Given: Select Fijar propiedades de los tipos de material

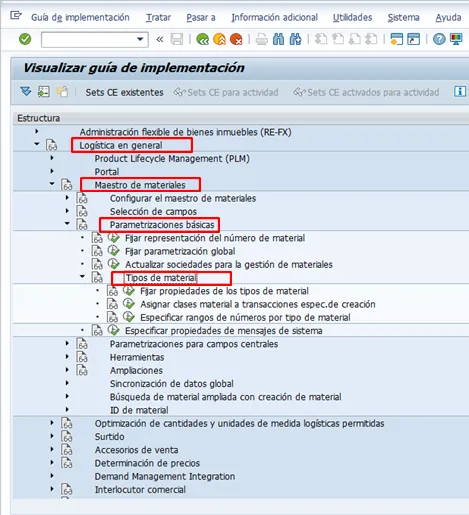Looking at the screenshot, I should (x=224, y=291).
